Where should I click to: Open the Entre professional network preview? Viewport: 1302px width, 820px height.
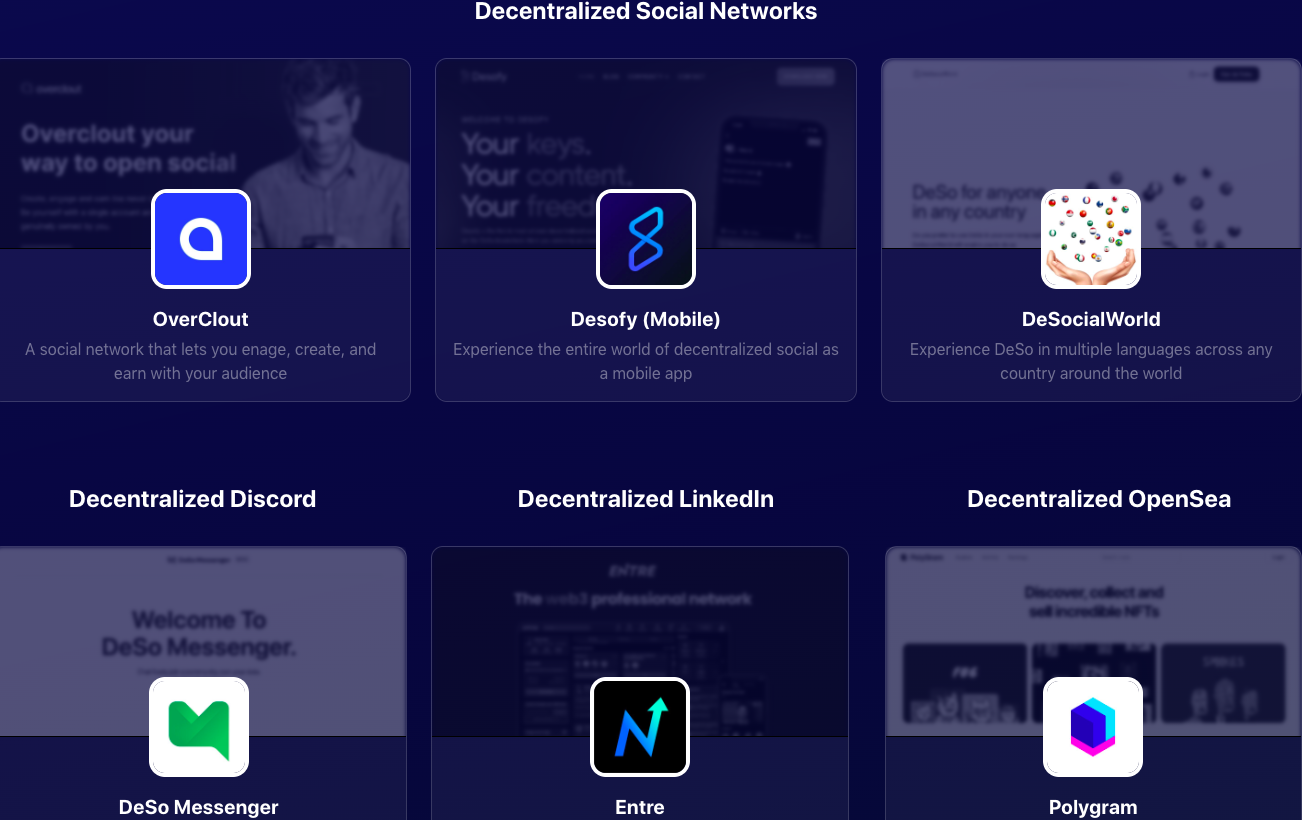(640, 641)
